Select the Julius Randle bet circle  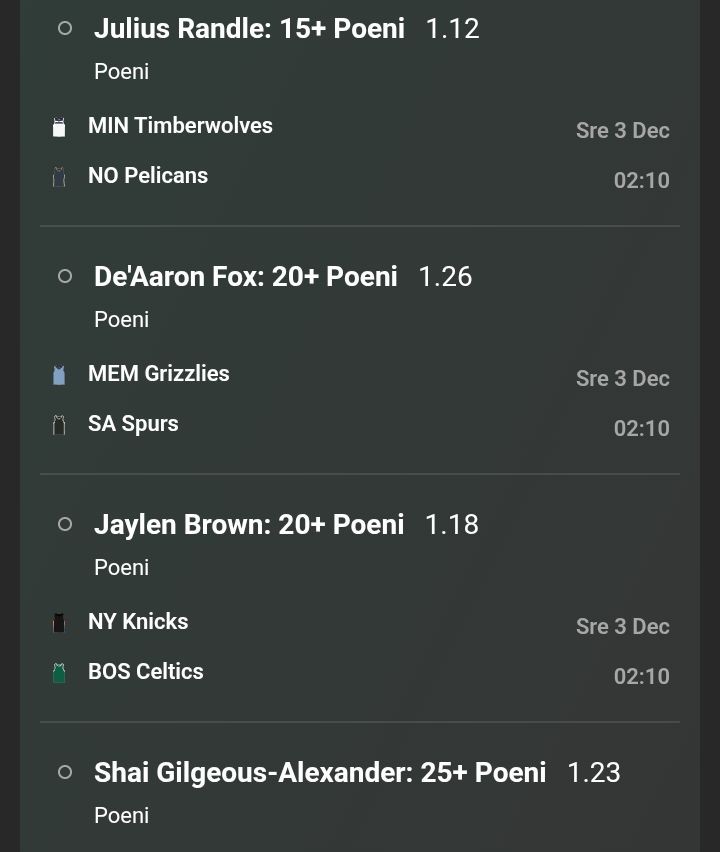pyautogui.click(x=65, y=29)
